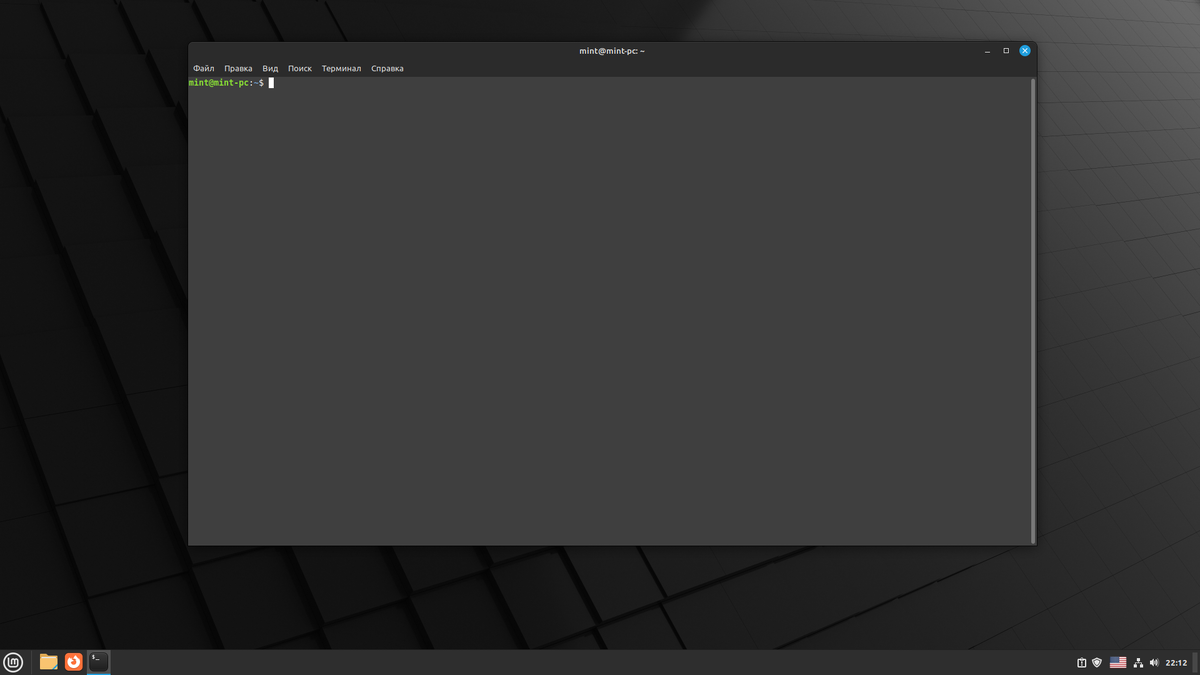Open the Терминал menu
Image resolution: width=1200 pixels, height=675 pixels.
pos(341,68)
